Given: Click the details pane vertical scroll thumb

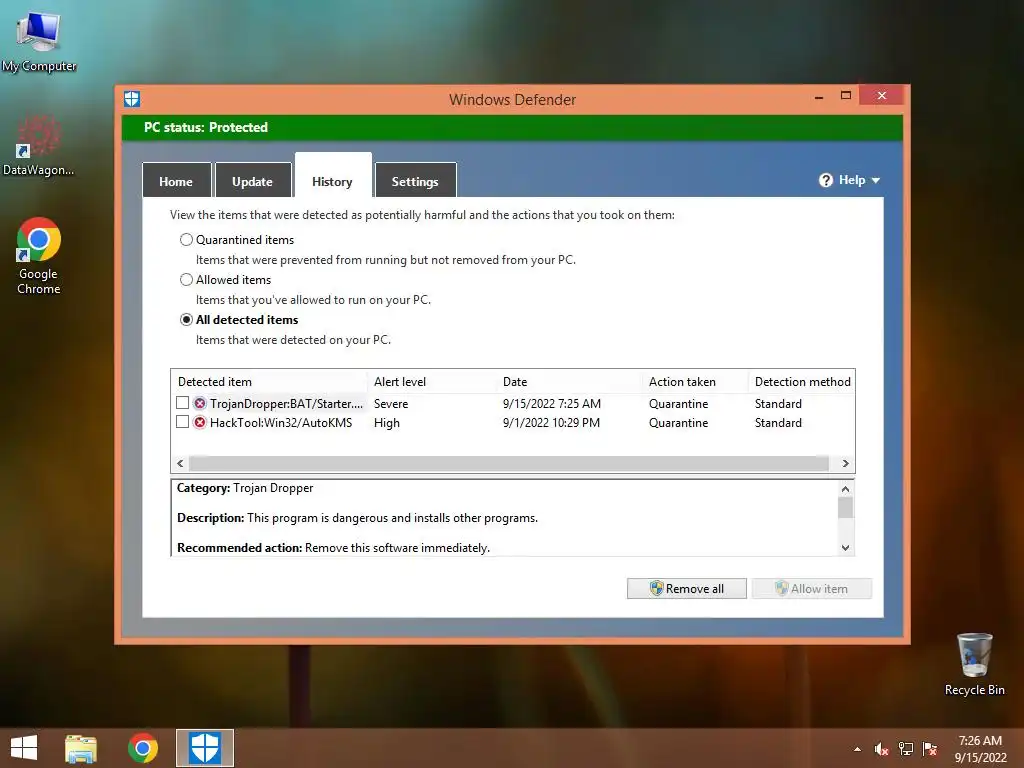Looking at the screenshot, I should (846, 507).
